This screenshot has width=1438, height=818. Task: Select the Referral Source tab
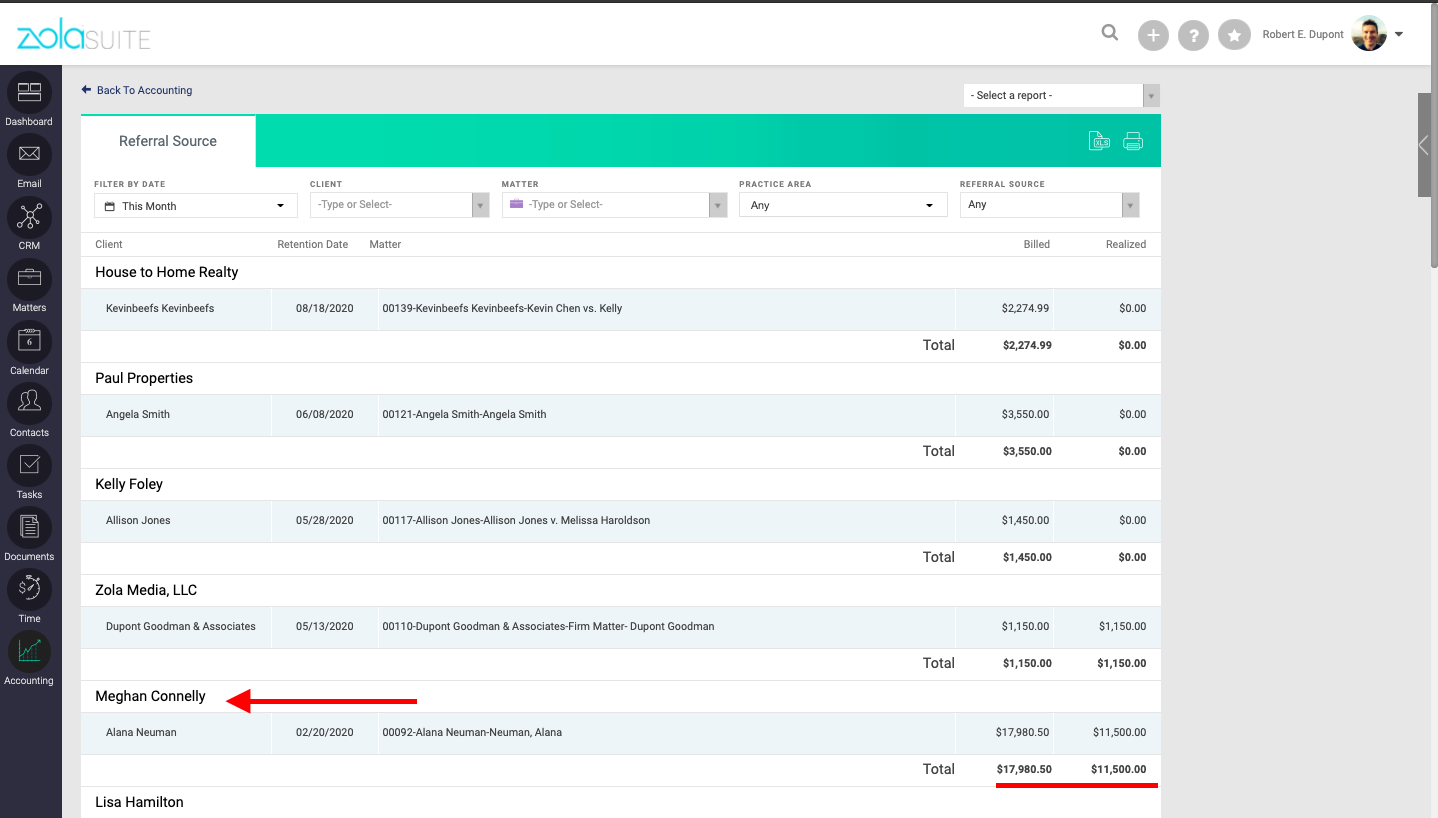[x=168, y=141]
